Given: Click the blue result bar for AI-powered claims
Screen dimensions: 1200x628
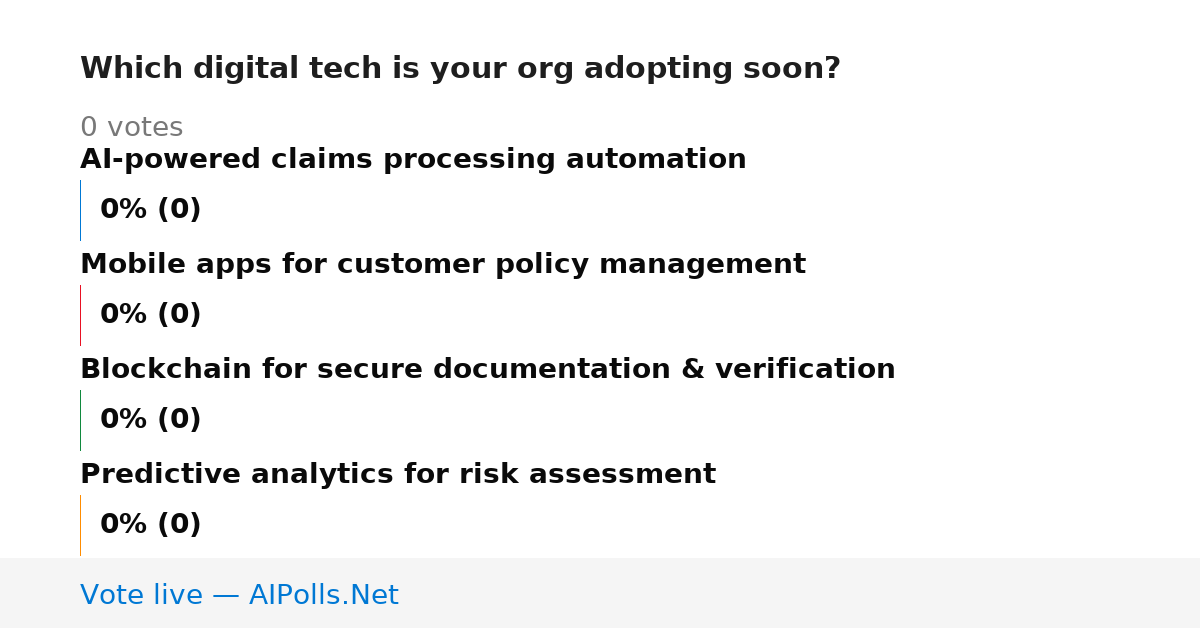Looking at the screenshot, I should (x=80, y=210).
